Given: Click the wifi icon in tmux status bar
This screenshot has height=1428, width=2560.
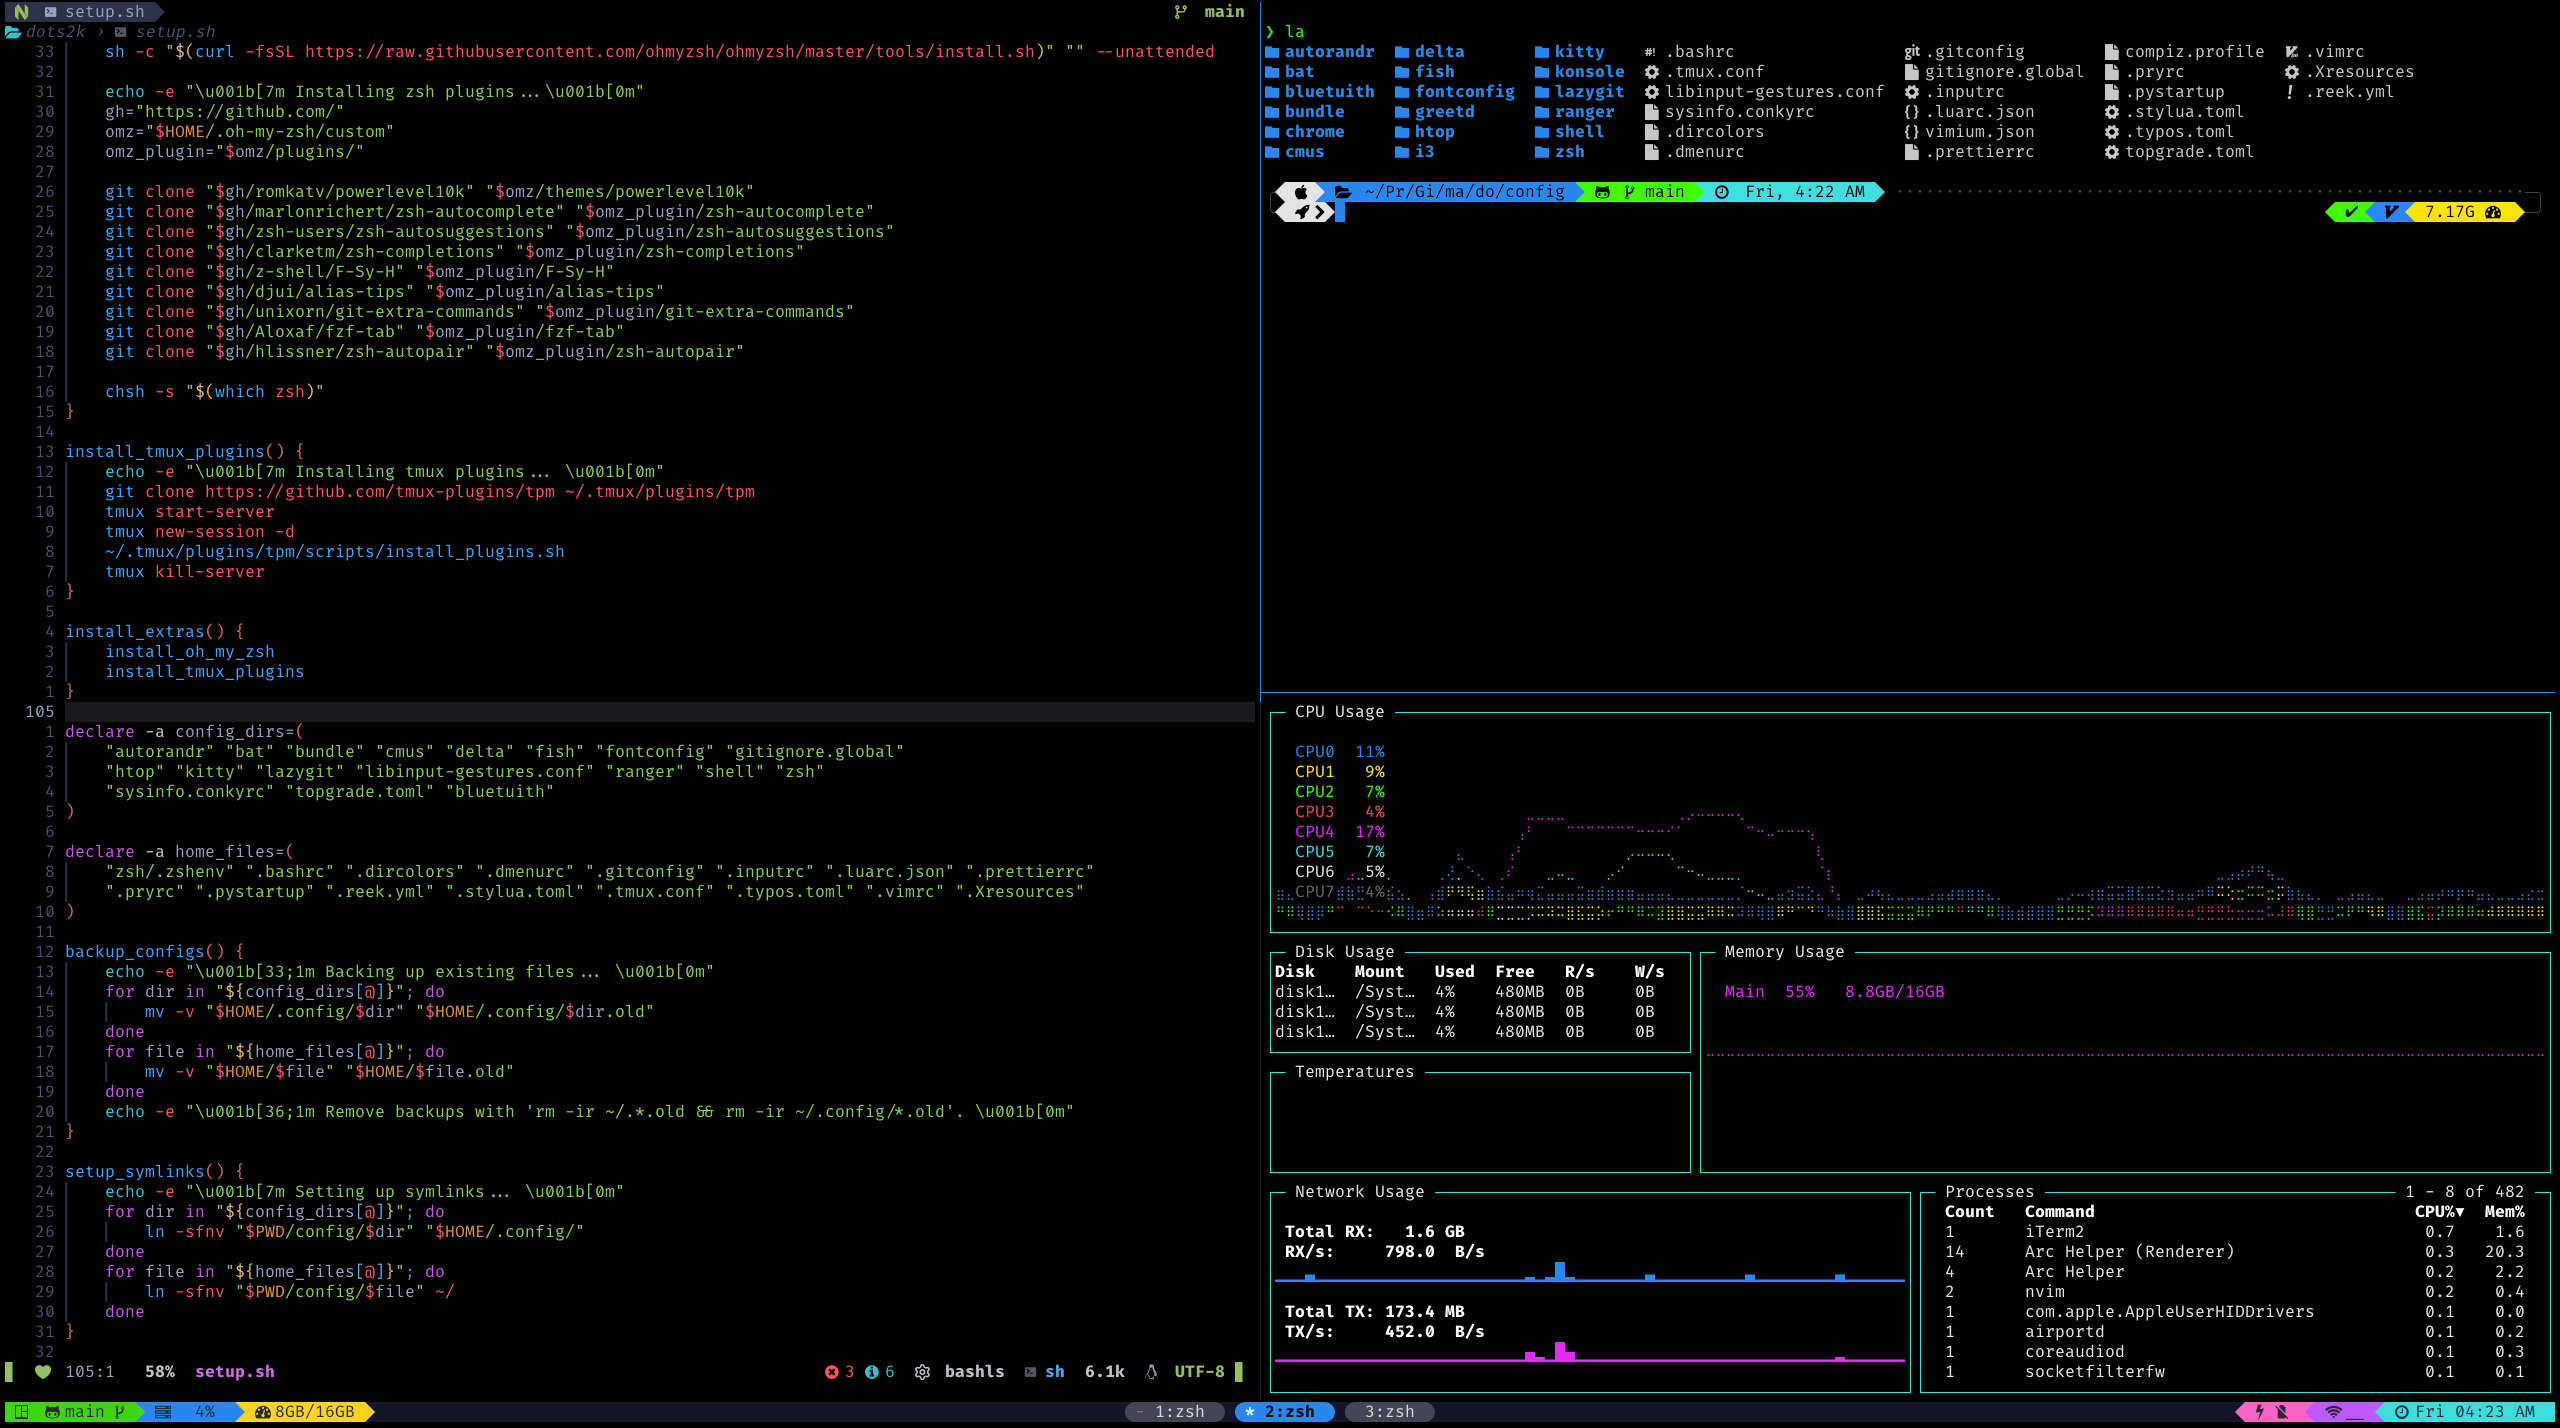Looking at the screenshot, I should tap(2334, 1412).
